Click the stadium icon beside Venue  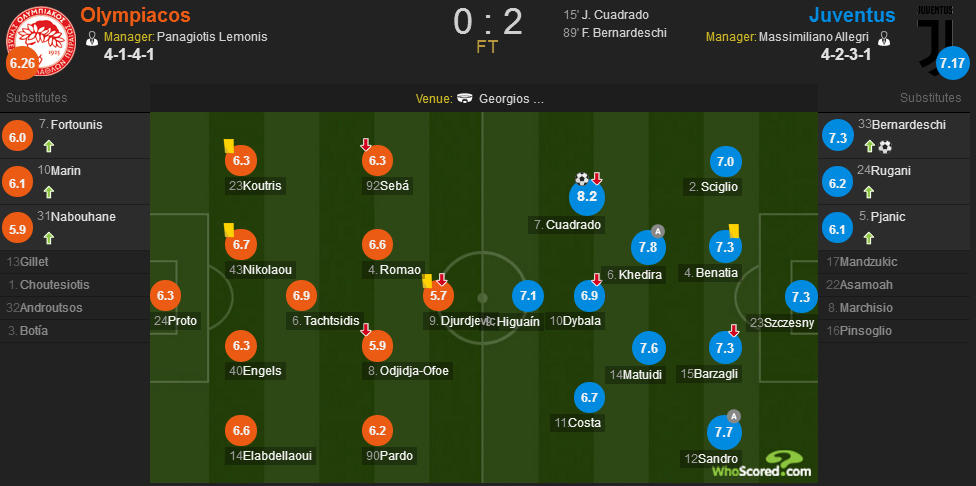coord(464,98)
